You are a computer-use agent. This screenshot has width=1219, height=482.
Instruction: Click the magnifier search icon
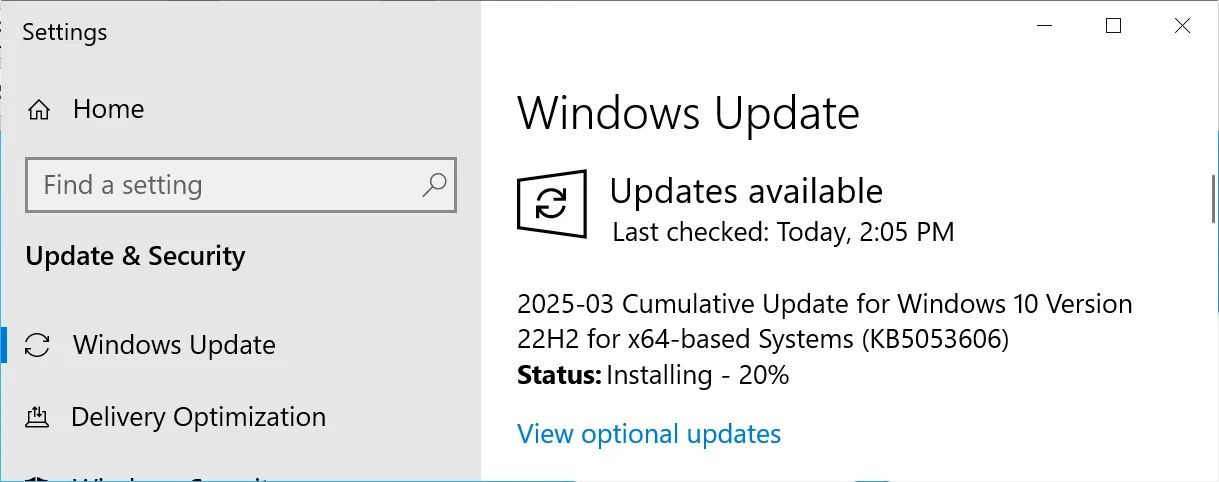pyautogui.click(x=434, y=185)
